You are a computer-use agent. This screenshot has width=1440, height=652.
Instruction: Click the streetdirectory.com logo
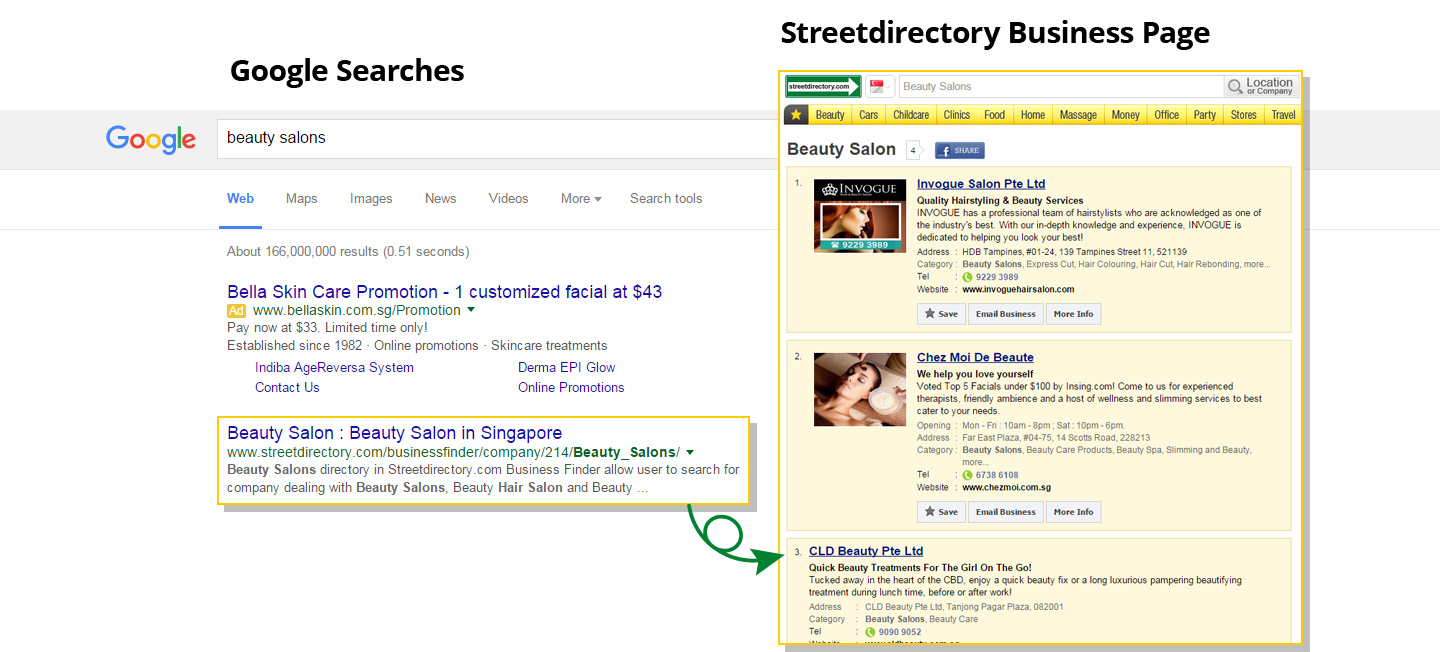click(823, 87)
